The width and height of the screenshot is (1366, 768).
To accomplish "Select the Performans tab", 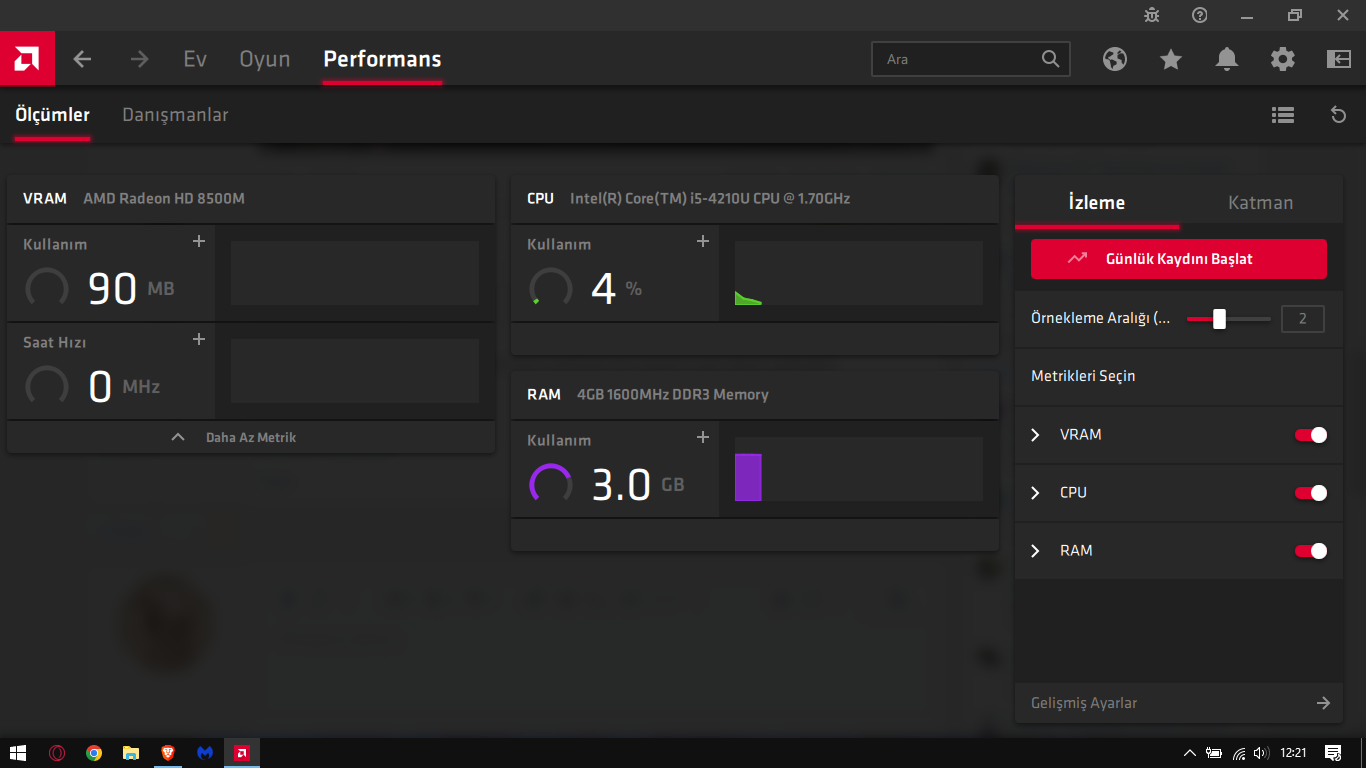I will (x=382, y=59).
